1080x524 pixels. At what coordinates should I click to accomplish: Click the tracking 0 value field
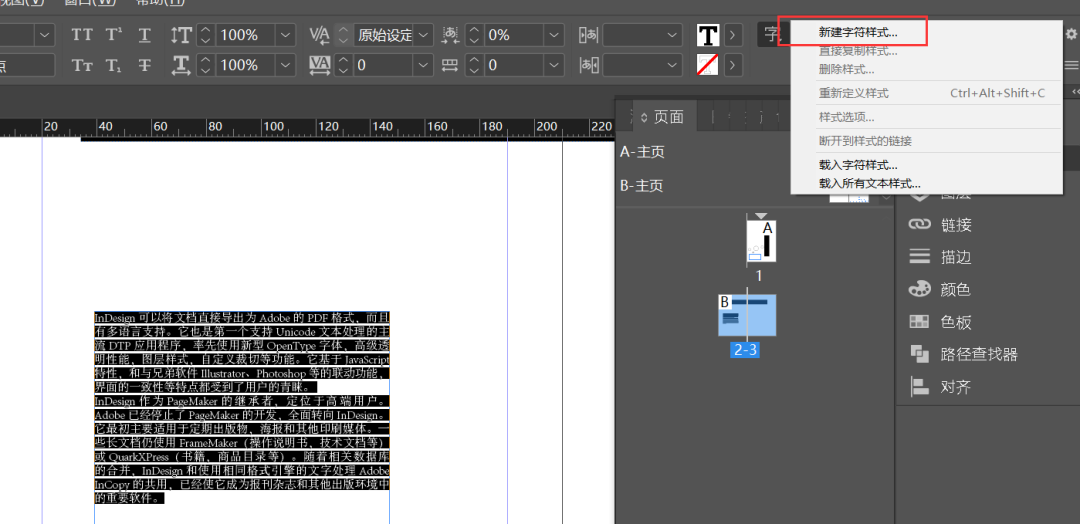coord(383,65)
